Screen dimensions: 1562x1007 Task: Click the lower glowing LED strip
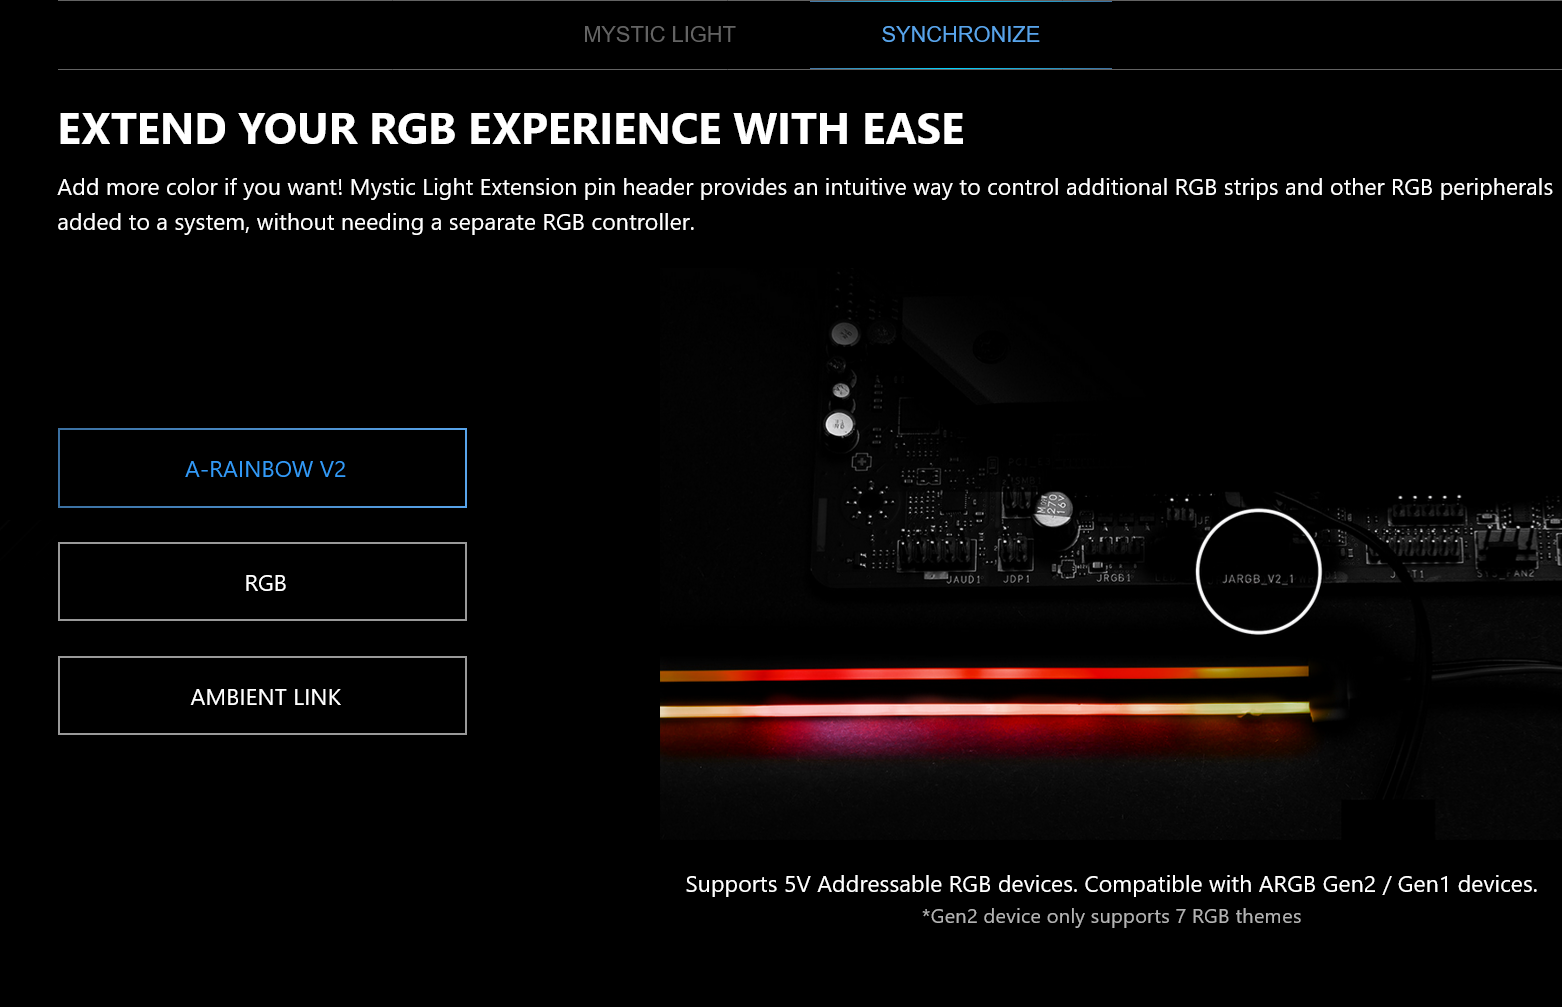pyautogui.click(x=980, y=710)
